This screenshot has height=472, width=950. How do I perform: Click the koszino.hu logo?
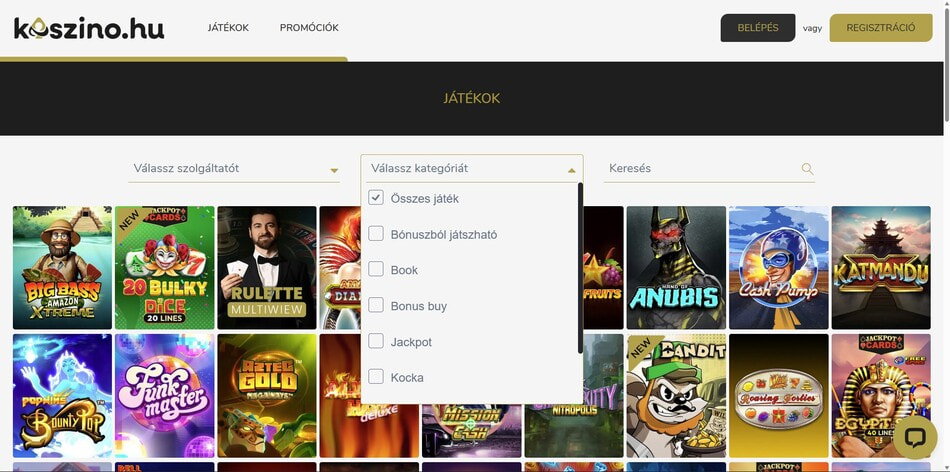tap(88, 28)
